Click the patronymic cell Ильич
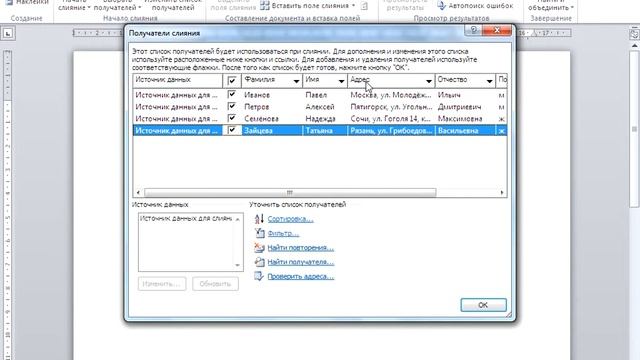Viewport: 640px width, 360px height. [x=449, y=95]
